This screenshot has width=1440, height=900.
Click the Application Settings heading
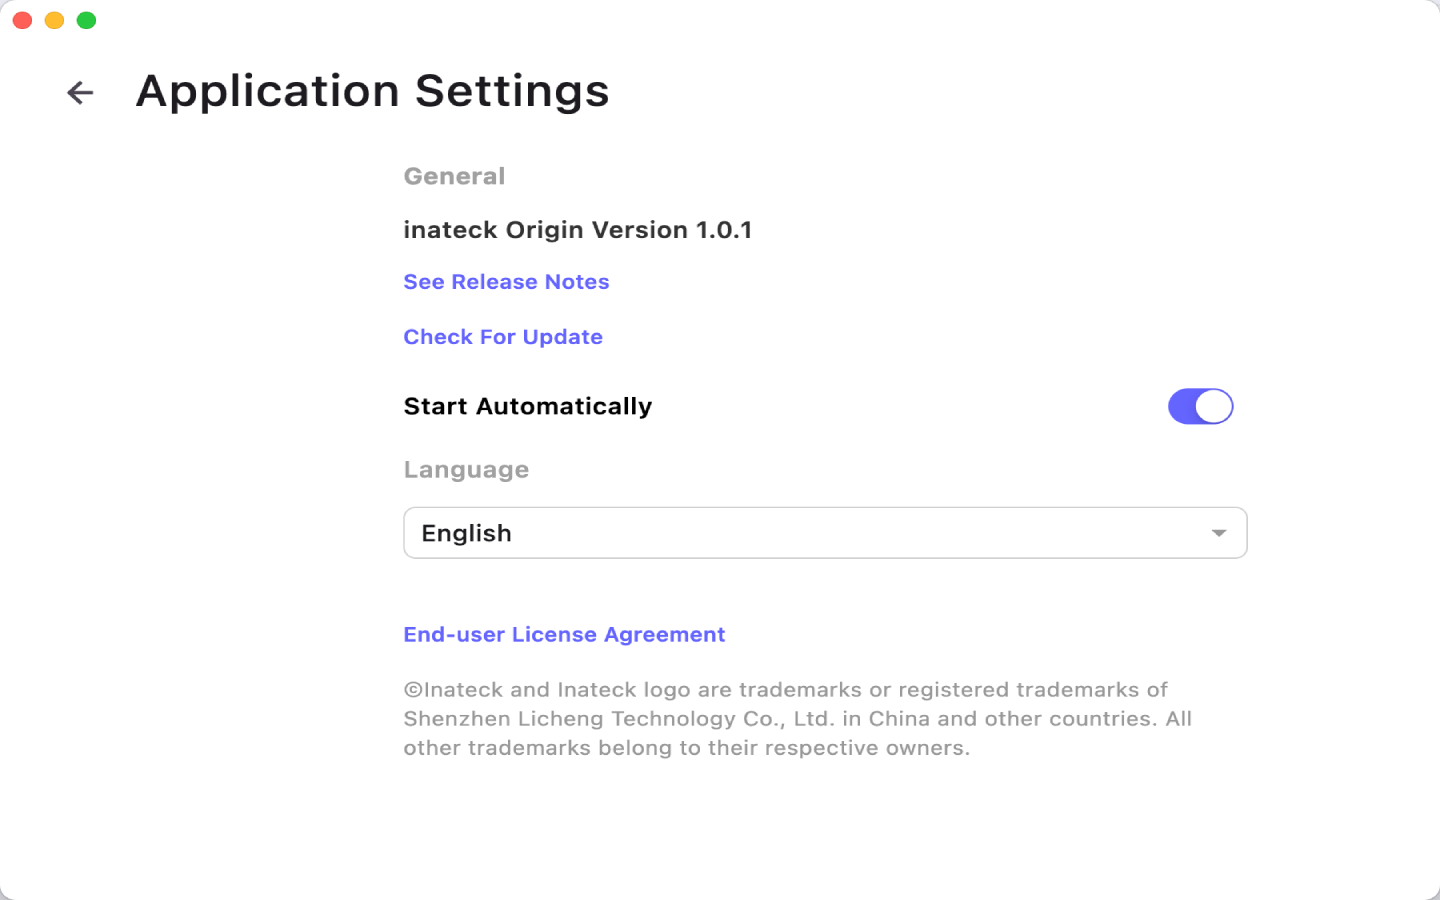click(372, 91)
